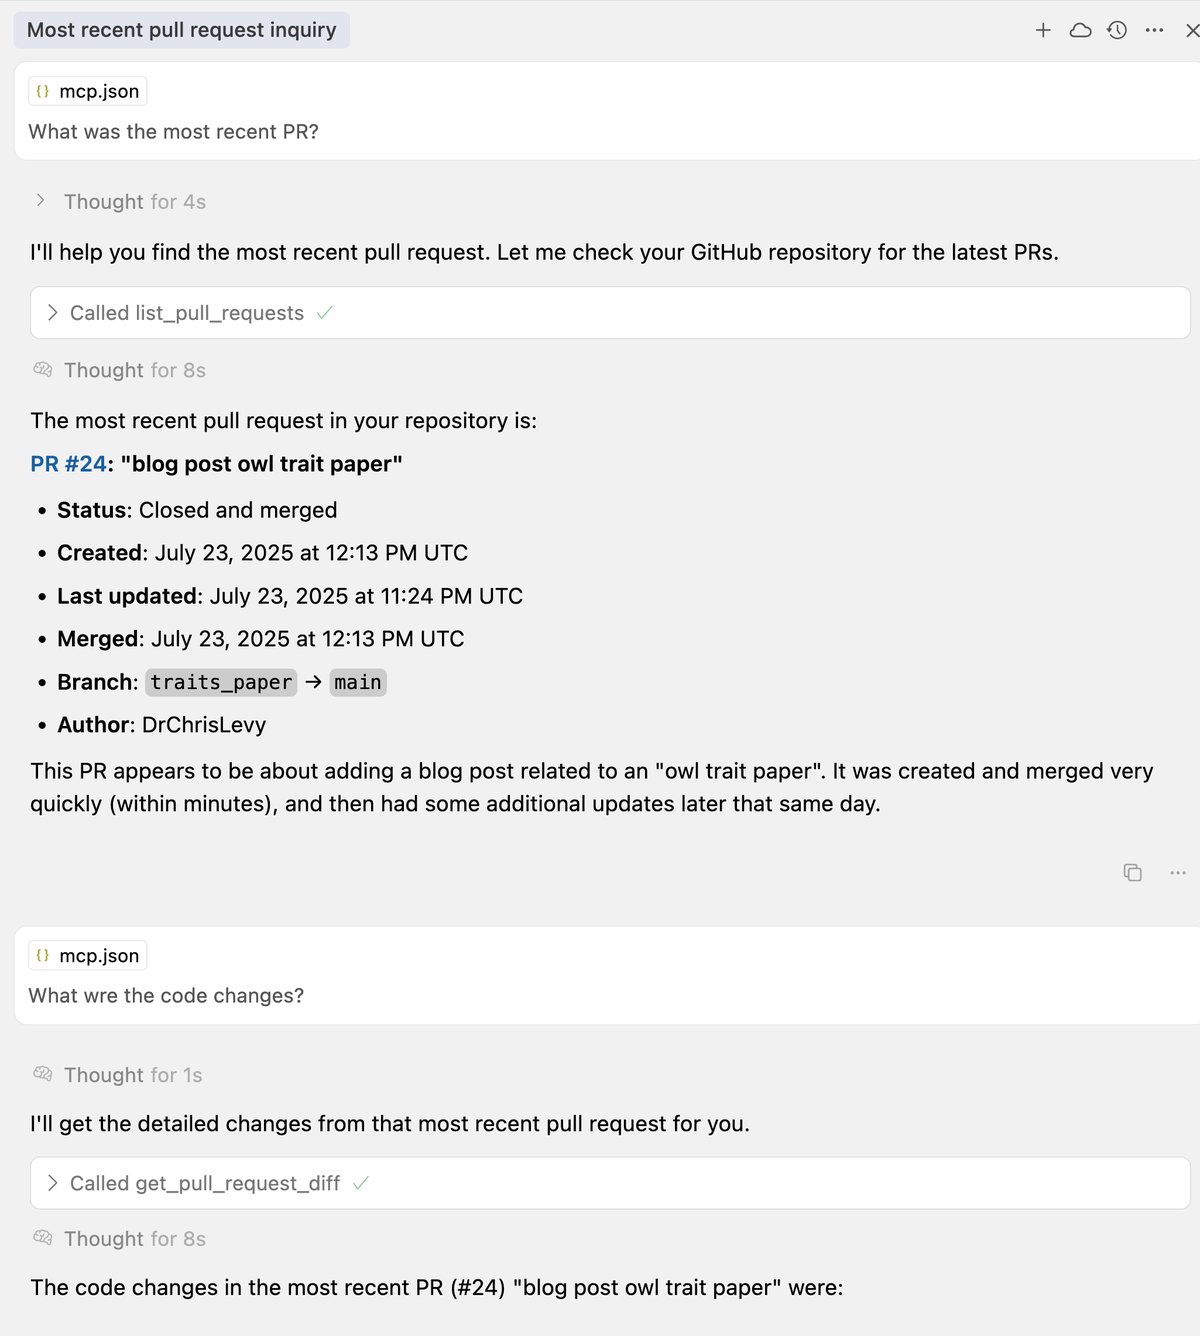Image resolution: width=1200 pixels, height=1336 pixels.
Task: Click the brain icon beside "Thought for 1s"
Action: click(x=43, y=1074)
